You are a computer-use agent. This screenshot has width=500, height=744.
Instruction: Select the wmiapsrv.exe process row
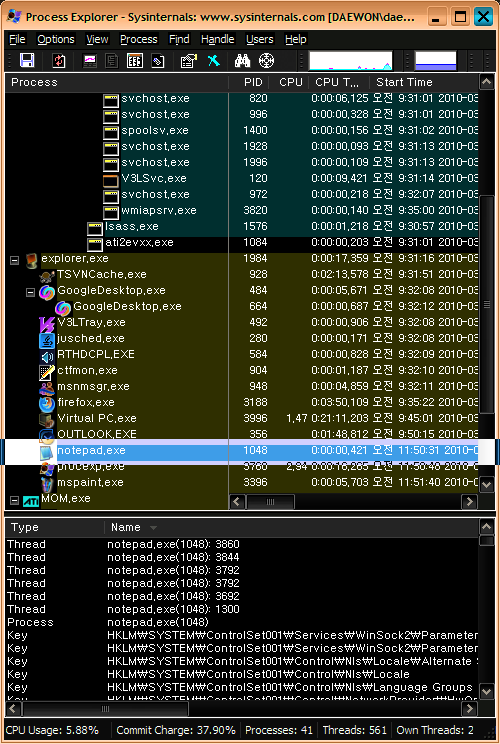pyautogui.click(x=242, y=210)
